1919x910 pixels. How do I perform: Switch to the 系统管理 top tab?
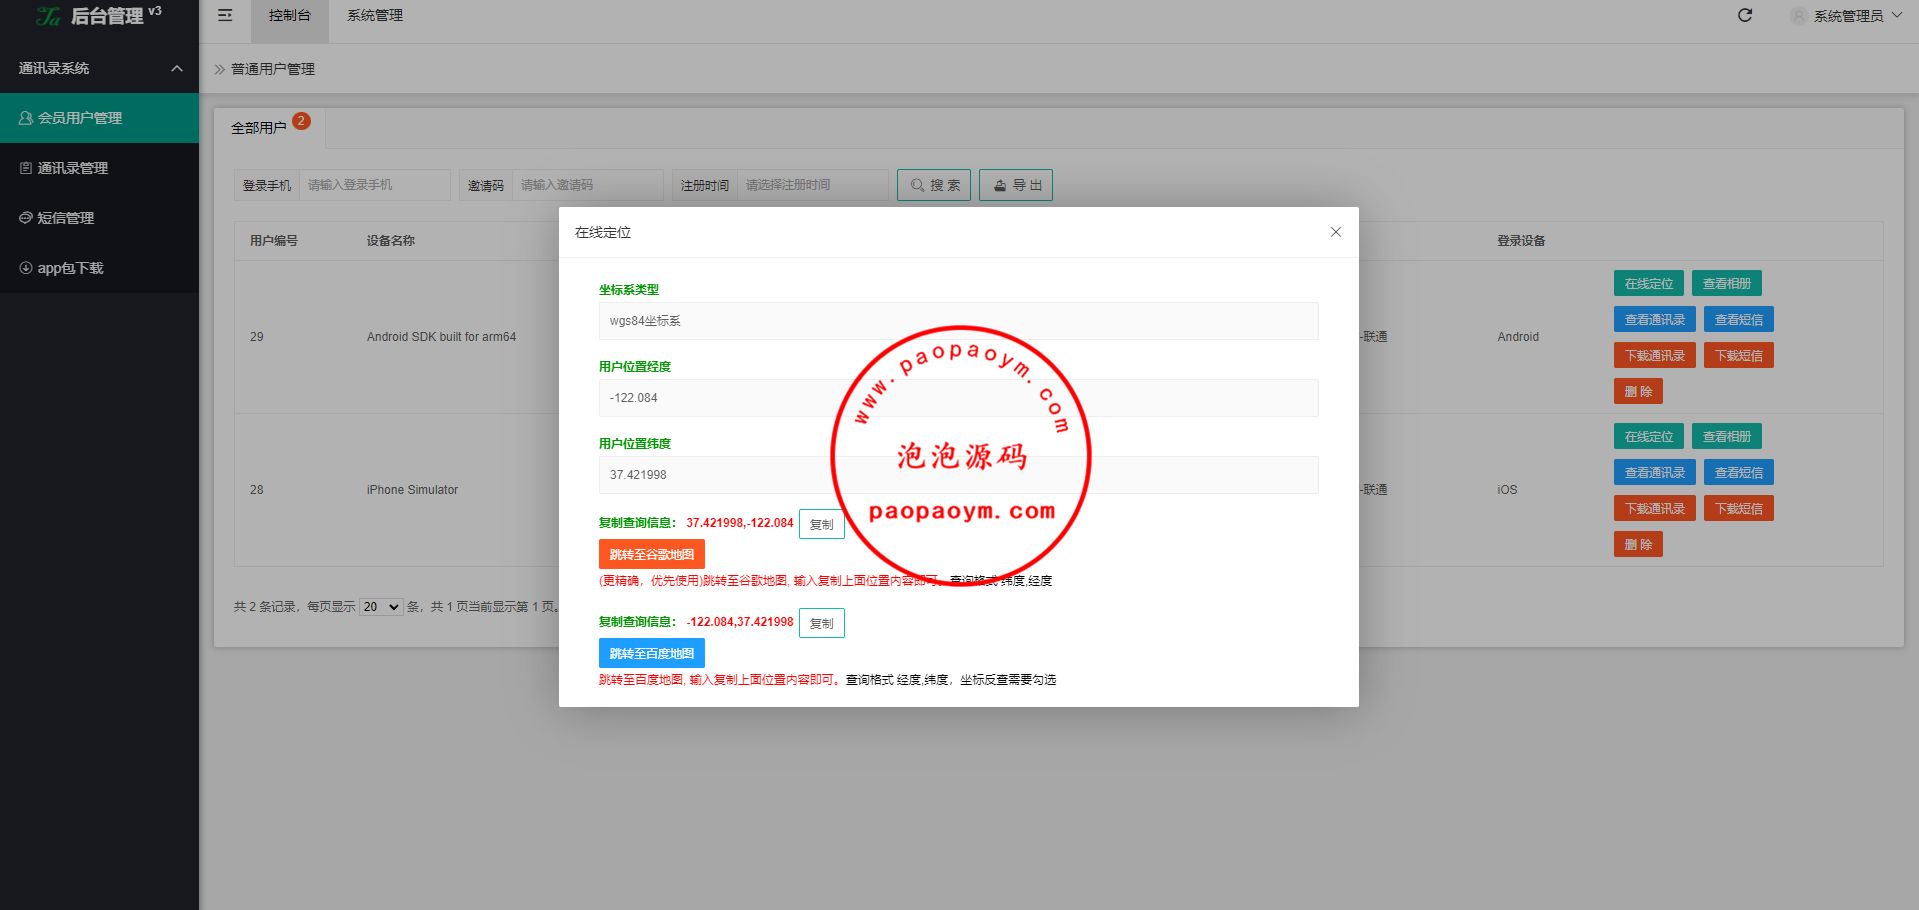pyautogui.click(x=375, y=16)
